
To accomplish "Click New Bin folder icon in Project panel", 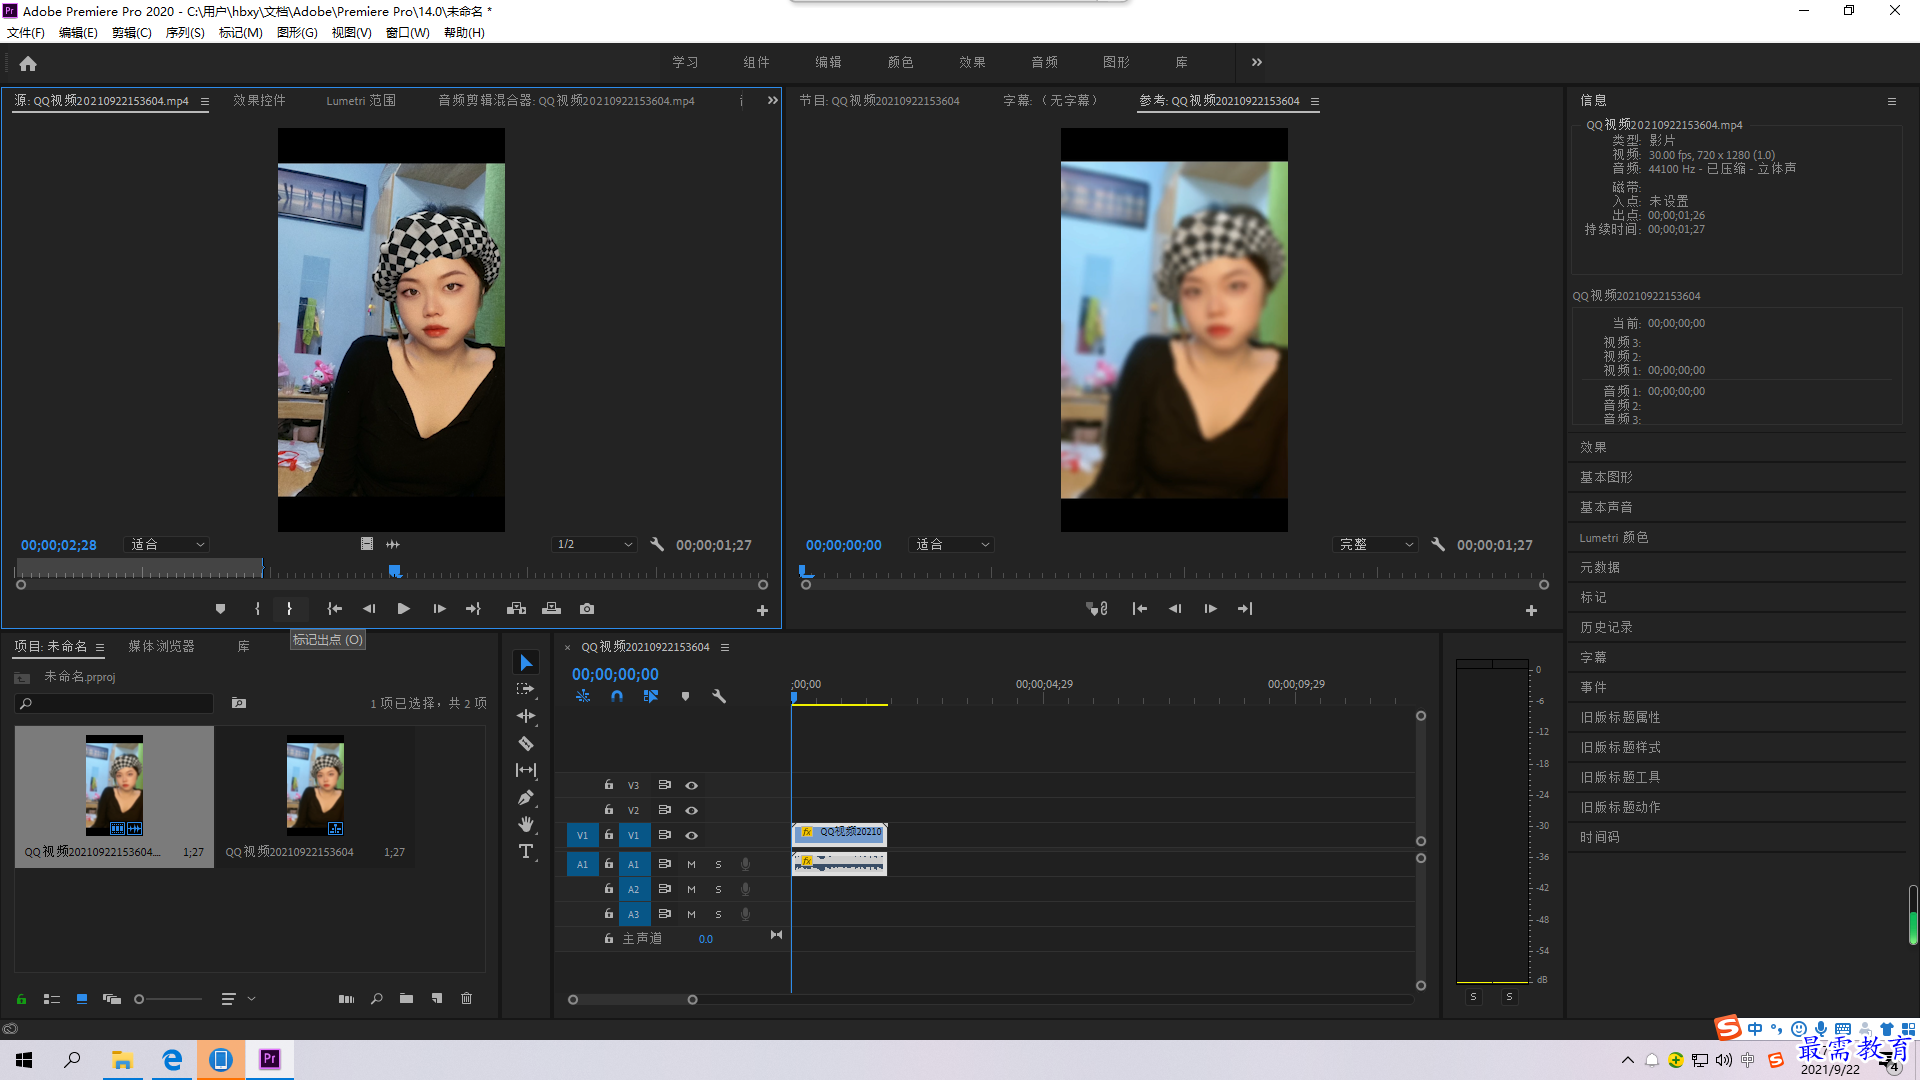I will (x=406, y=999).
